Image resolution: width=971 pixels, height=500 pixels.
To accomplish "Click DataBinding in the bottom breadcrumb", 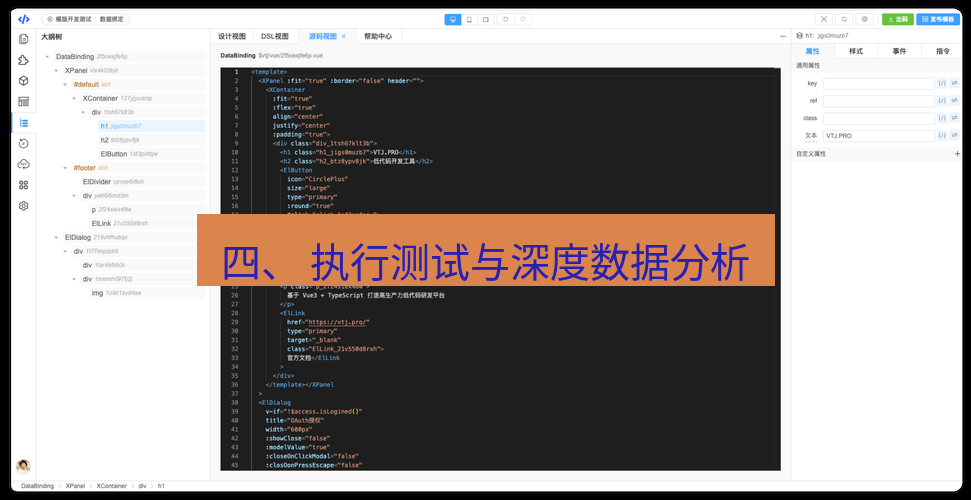I will point(36,486).
